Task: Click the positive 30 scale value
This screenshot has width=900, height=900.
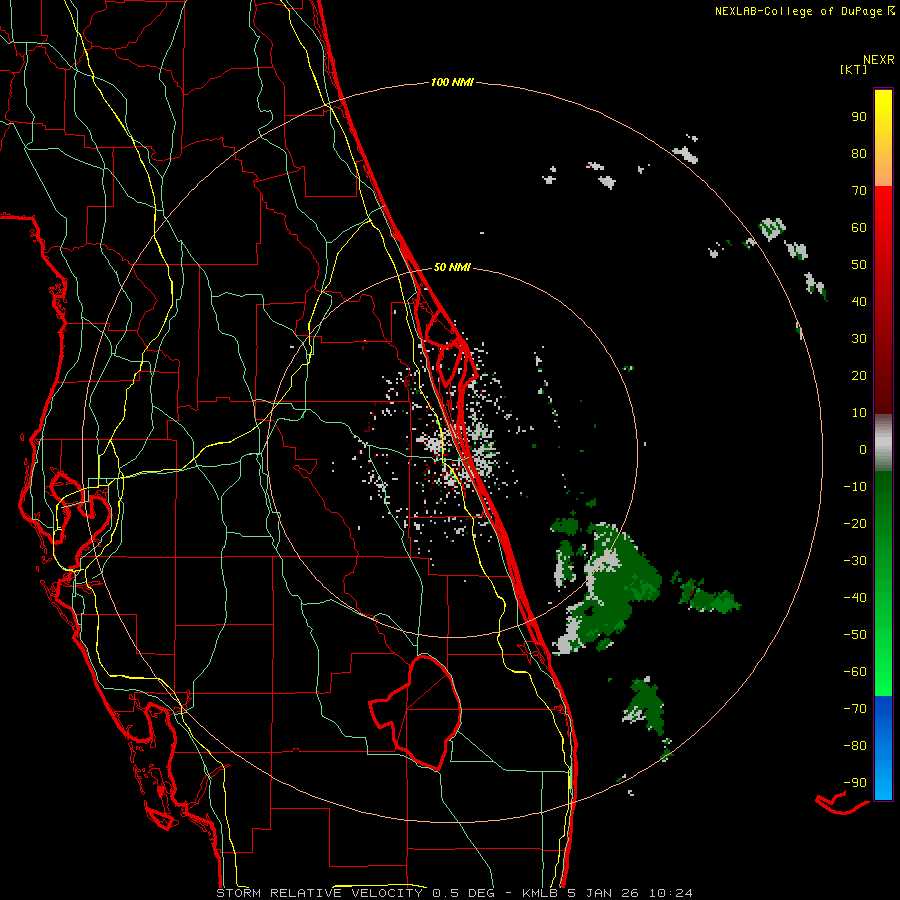Action: point(859,339)
